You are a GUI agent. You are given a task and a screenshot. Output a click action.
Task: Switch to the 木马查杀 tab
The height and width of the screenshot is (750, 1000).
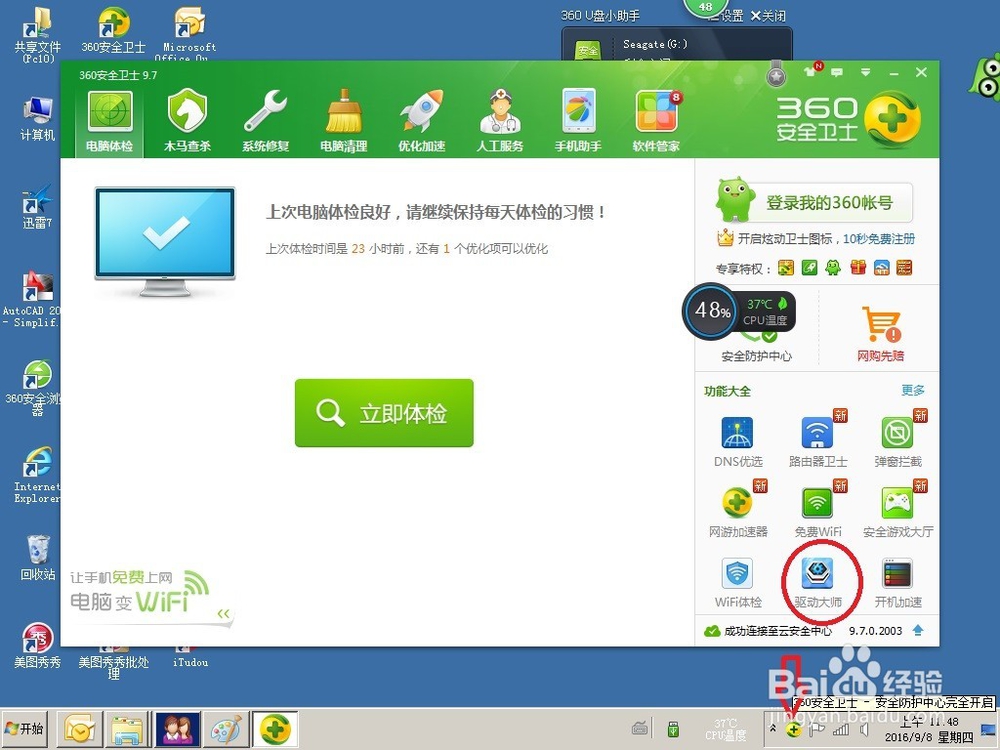tap(187, 121)
